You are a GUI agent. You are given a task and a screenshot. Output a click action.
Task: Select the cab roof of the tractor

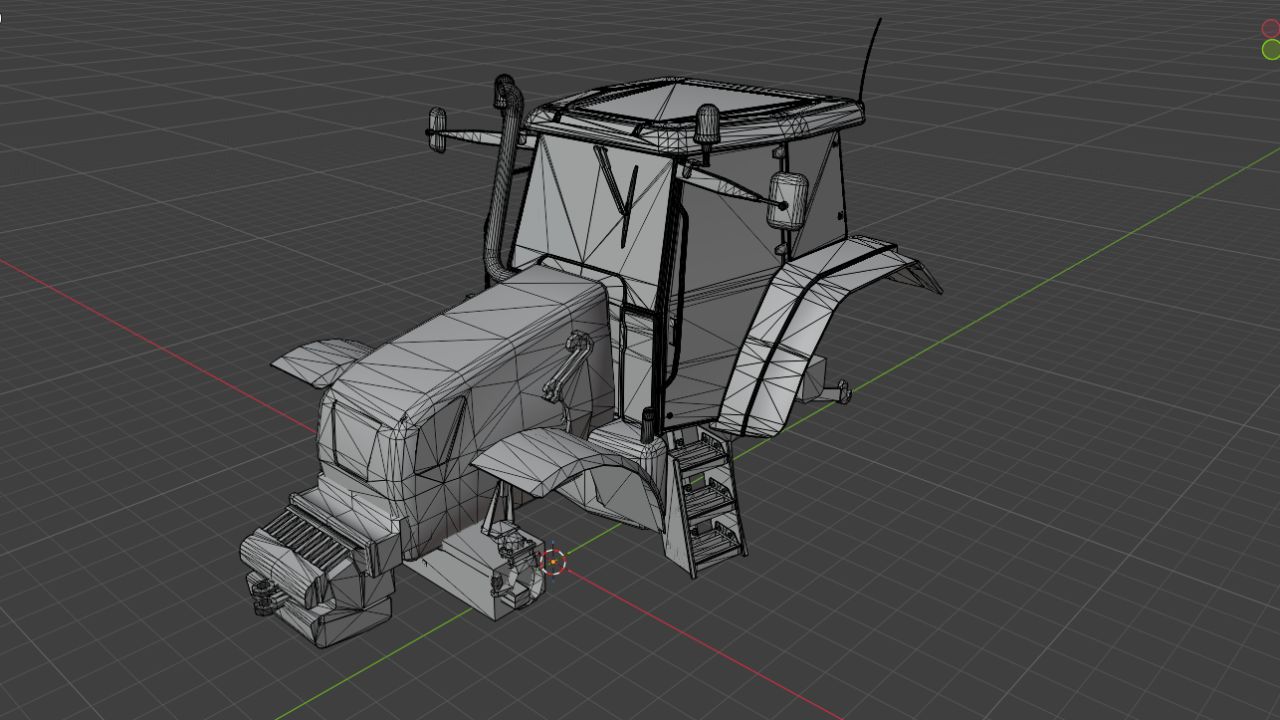tap(694, 112)
